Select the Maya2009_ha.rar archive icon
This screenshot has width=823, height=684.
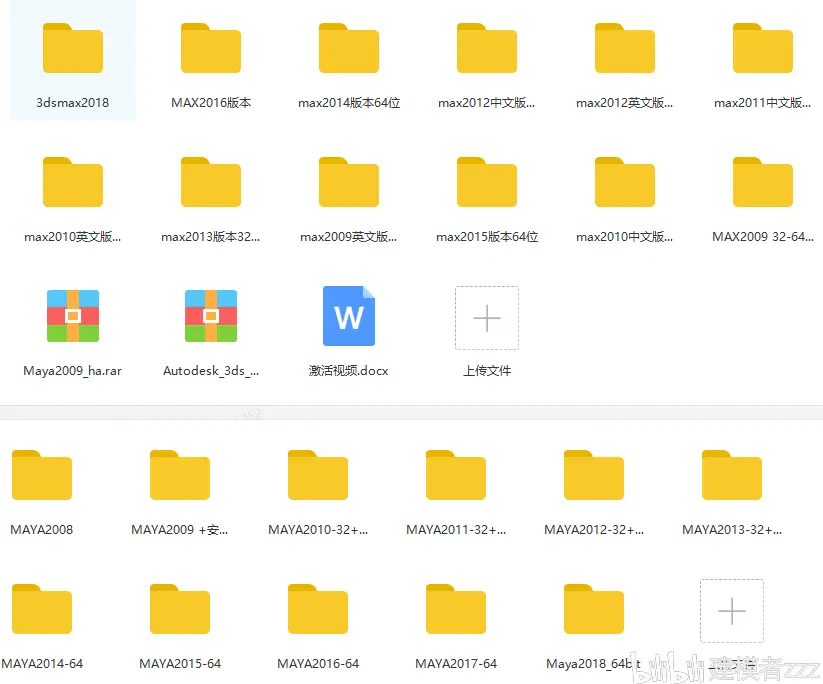tap(73, 316)
